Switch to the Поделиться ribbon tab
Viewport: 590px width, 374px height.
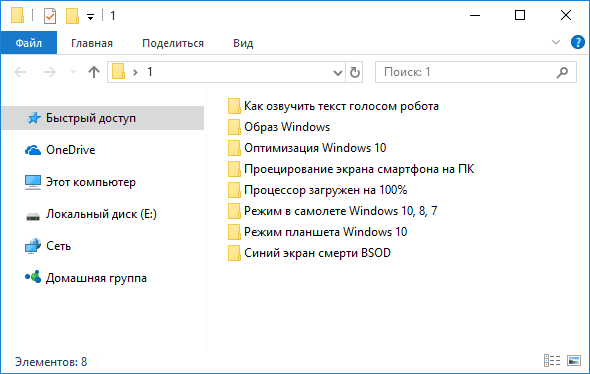pos(173,43)
